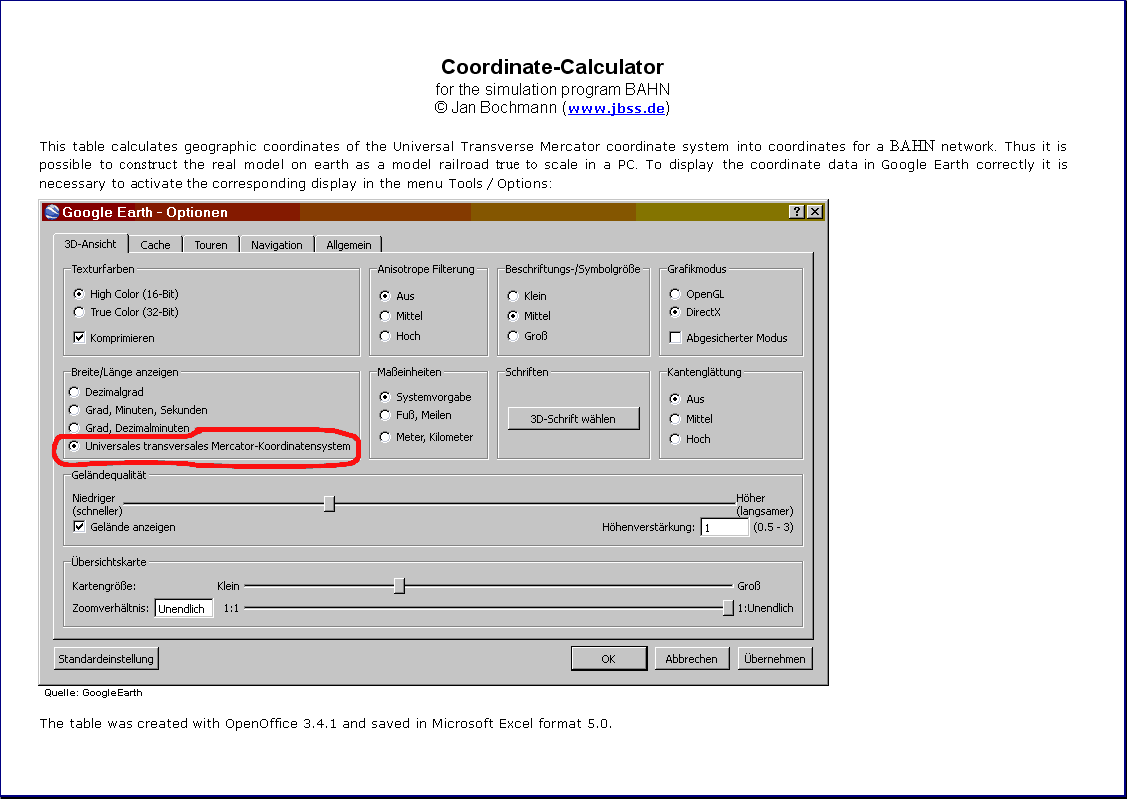Click the Geländequalität slider handle
This screenshot has width=1127, height=799.
329,504
